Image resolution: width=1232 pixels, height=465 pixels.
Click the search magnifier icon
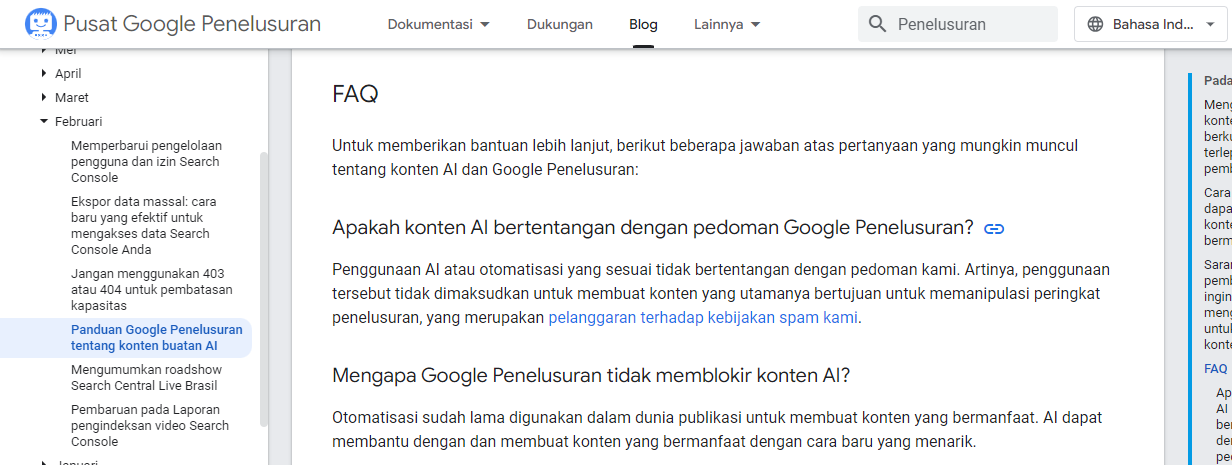pos(878,24)
